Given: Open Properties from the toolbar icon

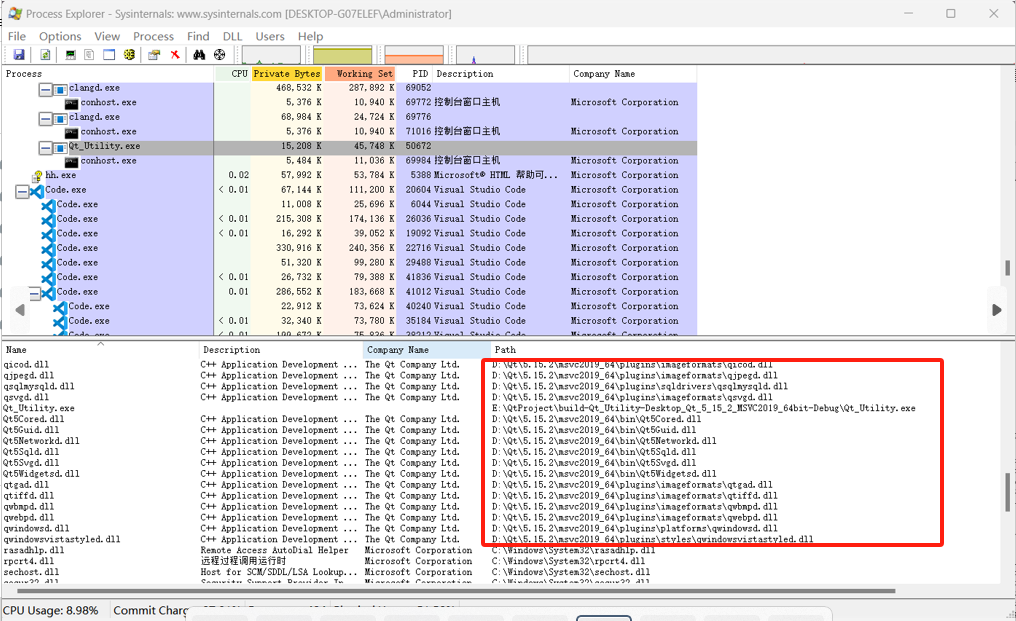Looking at the screenshot, I should coord(154,55).
